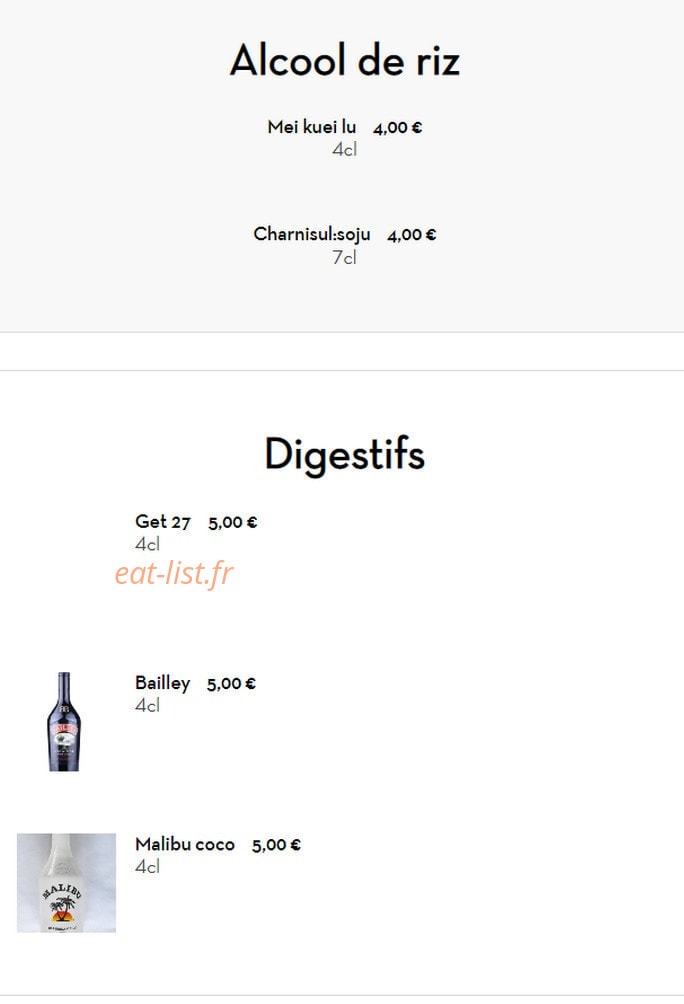Click the 7cl volume under Charnisul:soju
The image size is (684, 1004).
[345, 257]
